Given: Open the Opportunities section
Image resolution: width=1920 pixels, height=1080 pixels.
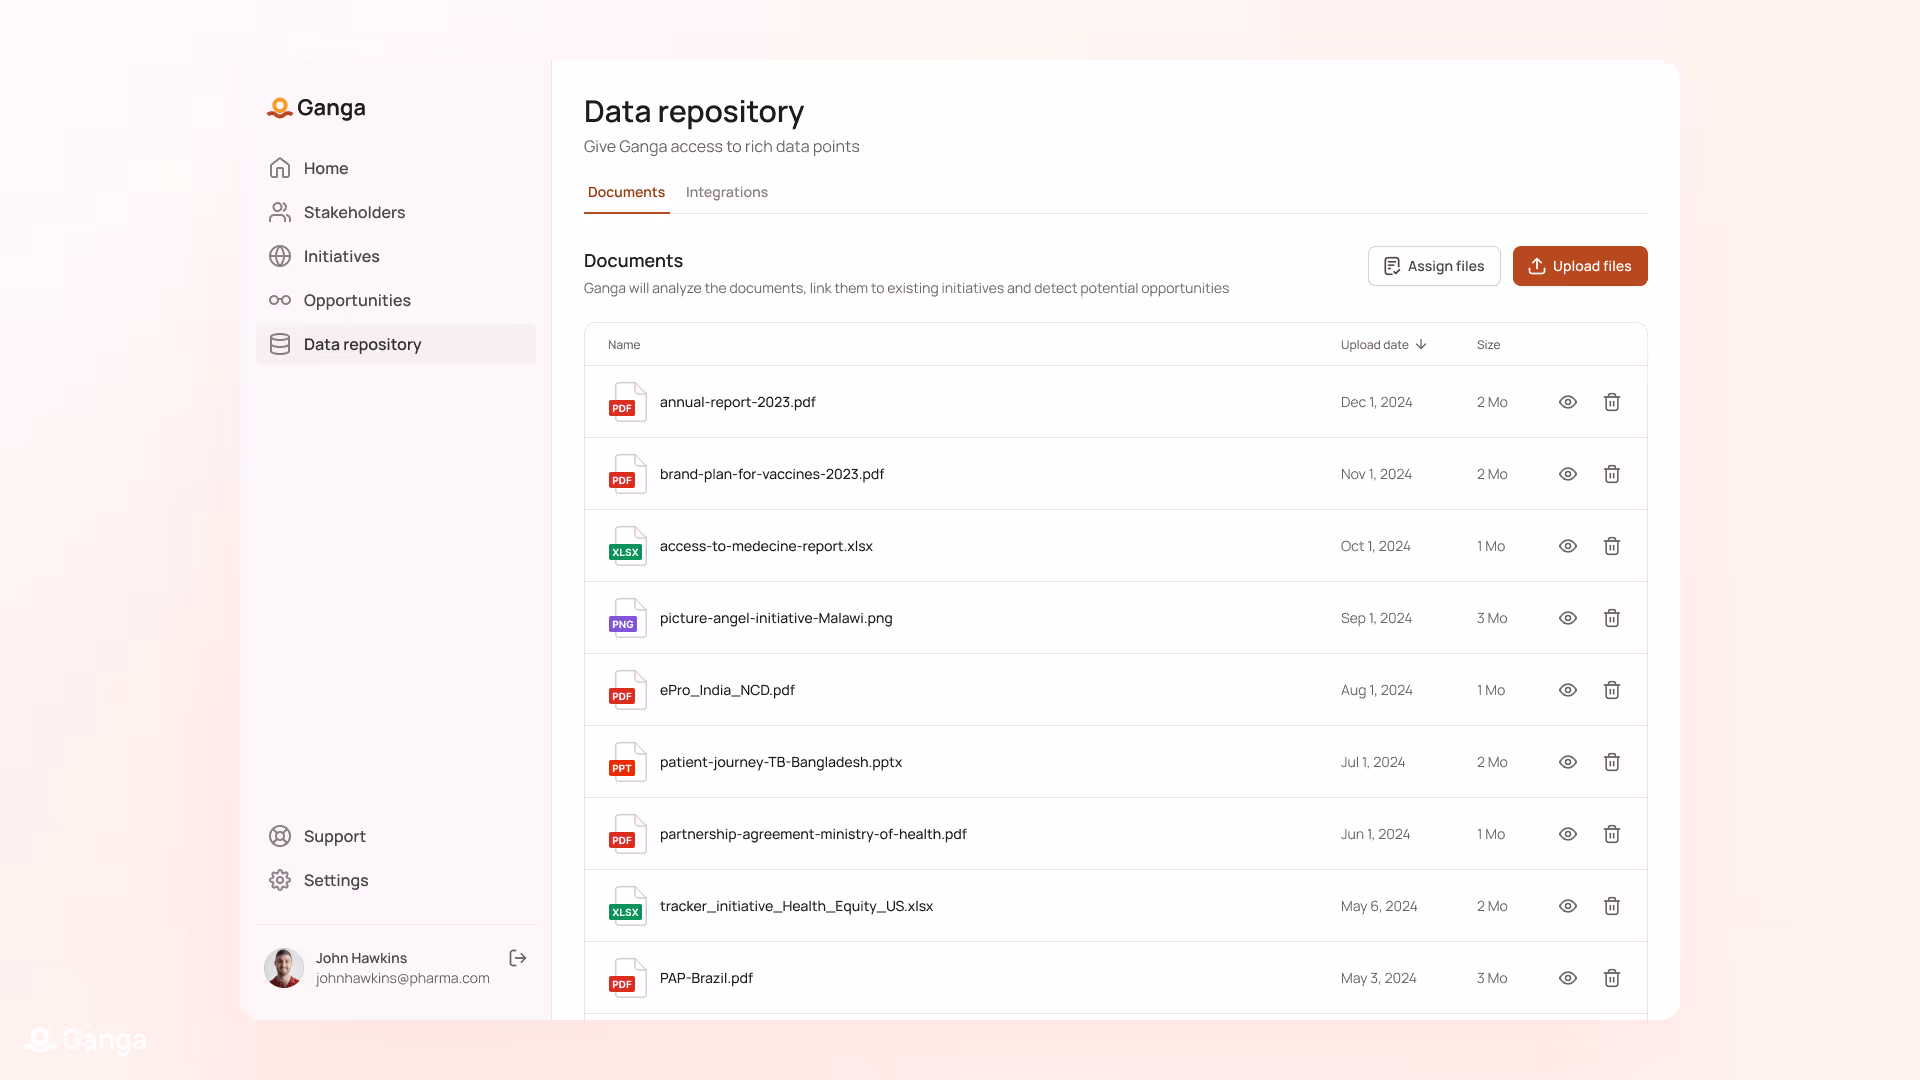Looking at the screenshot, I should point(356,300).
